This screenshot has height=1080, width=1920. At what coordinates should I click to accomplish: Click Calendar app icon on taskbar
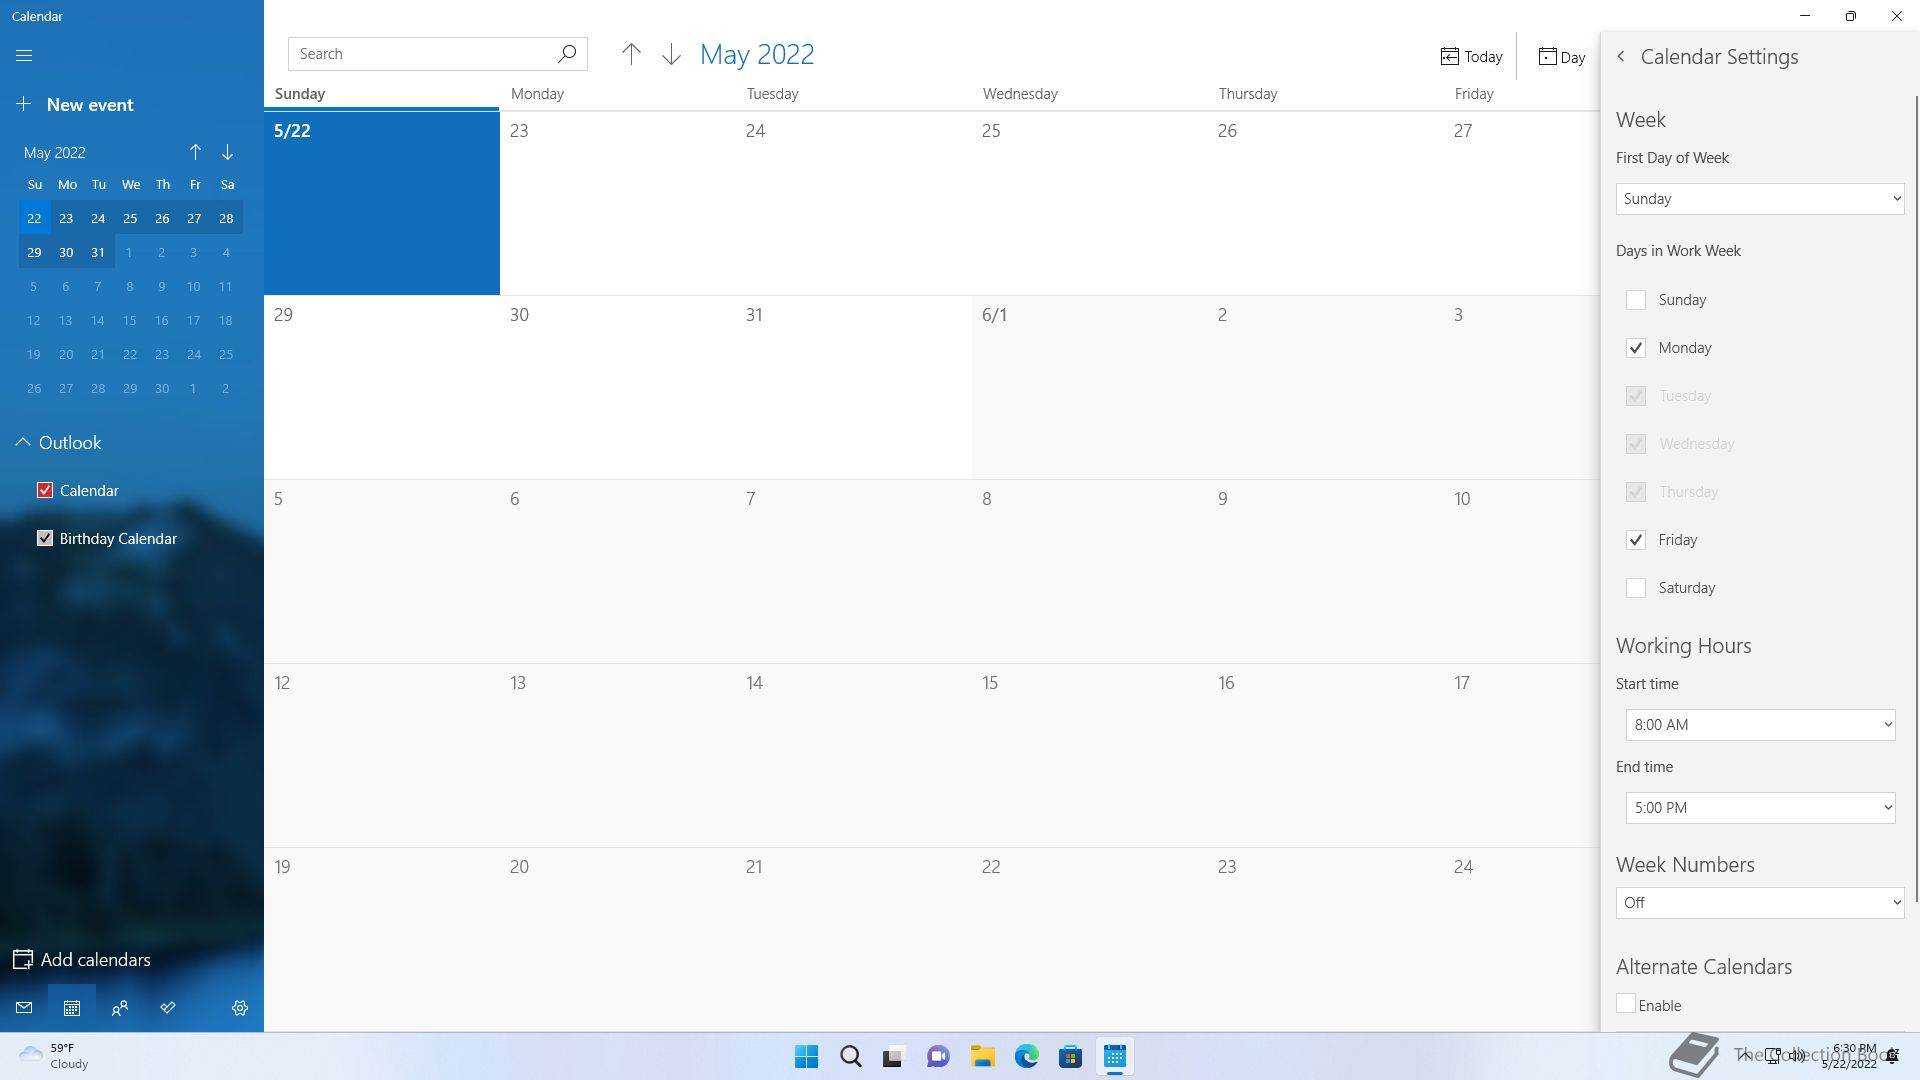click(x=1114, y=1057)
